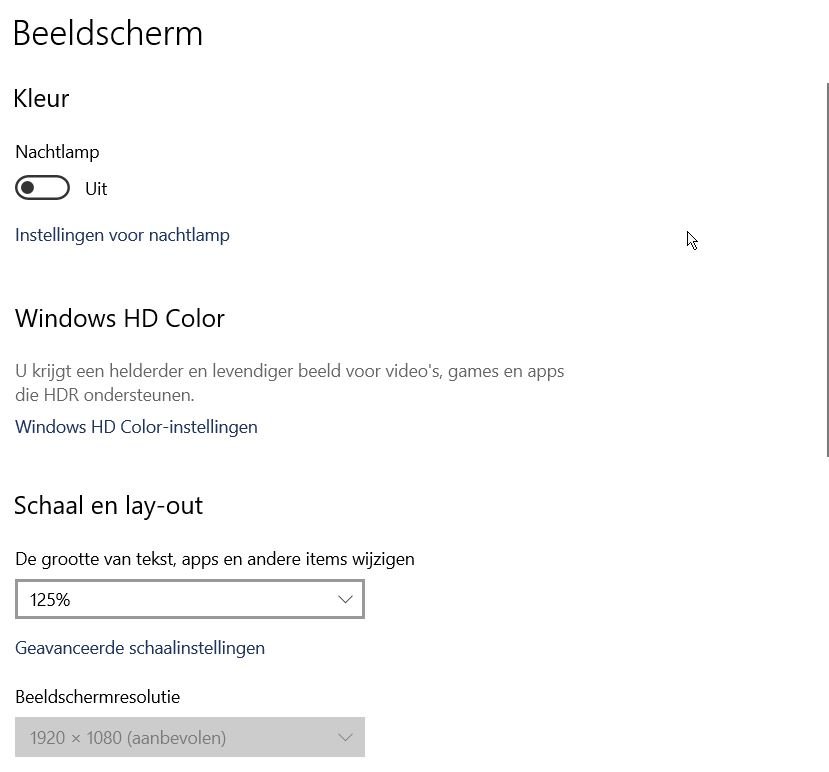Click the vertical scrollbar on the right

[827, 270]
